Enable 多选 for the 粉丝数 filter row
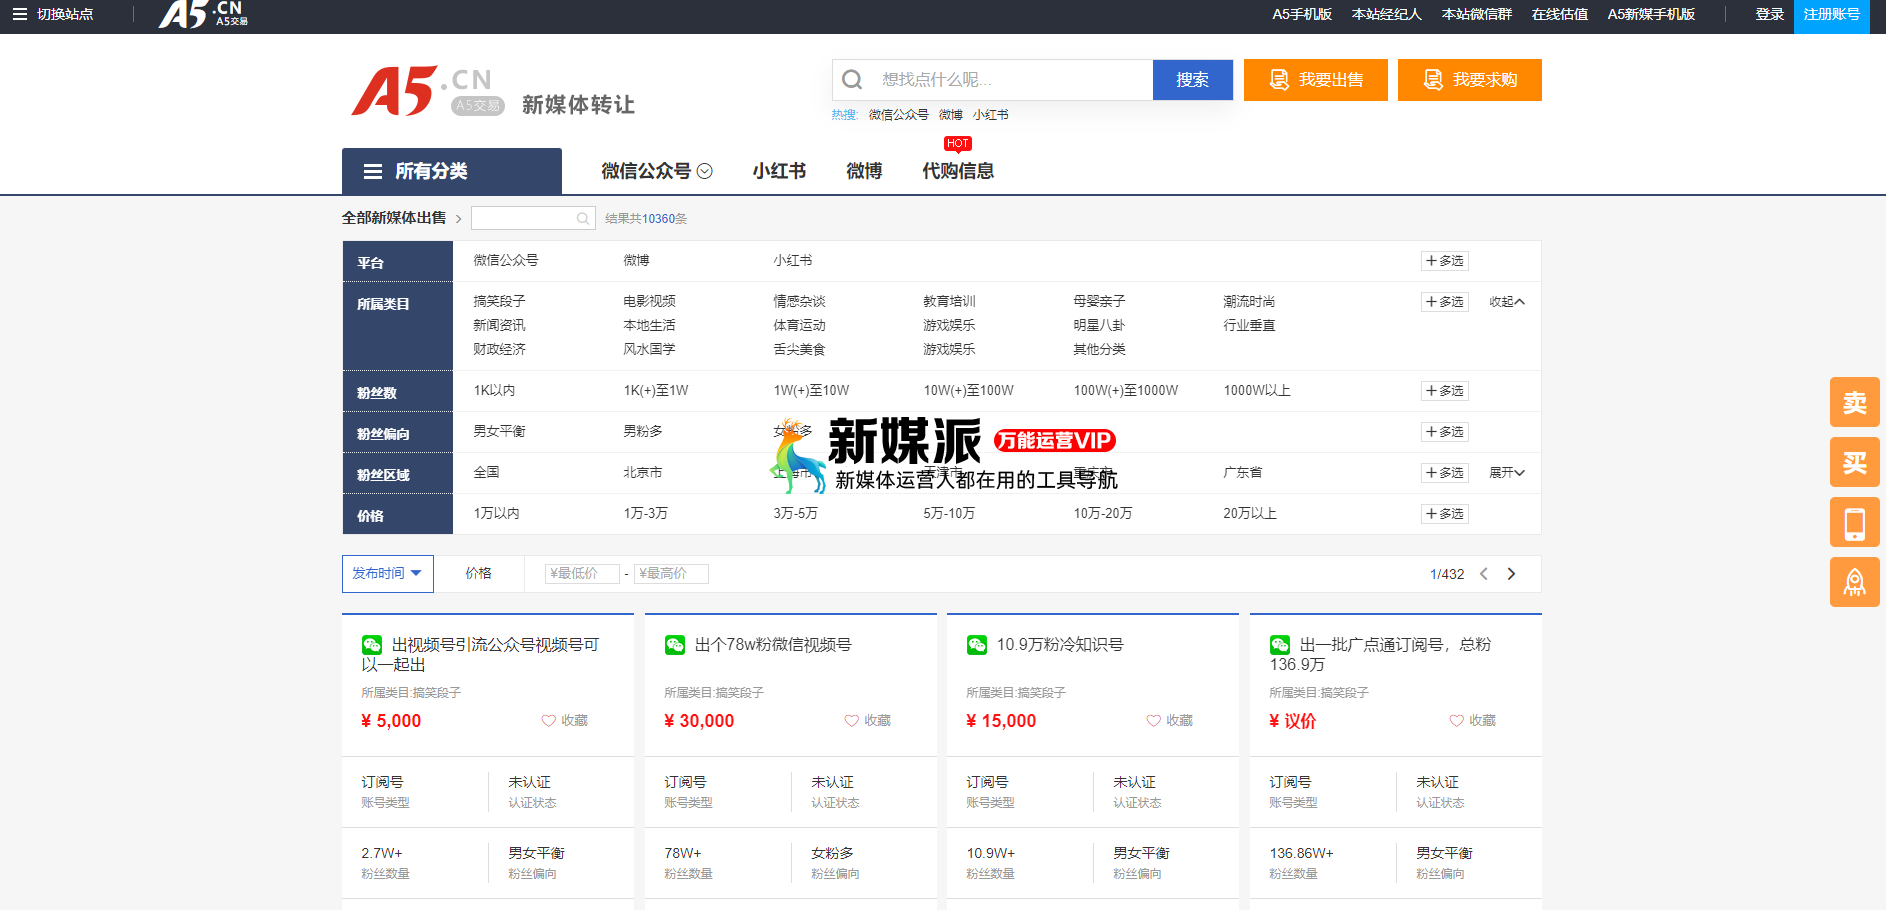The width and height of the screenshot is (1886, 910). pos(1445,391)
